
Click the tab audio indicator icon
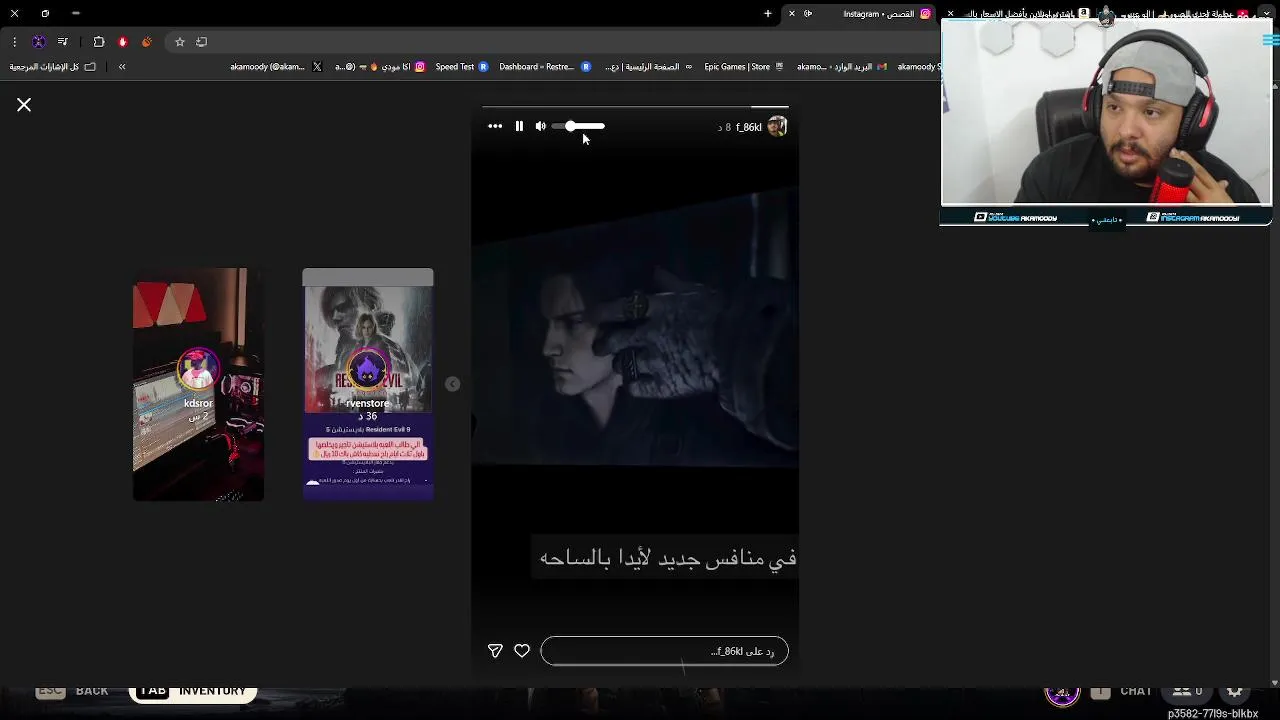tap(808, 14)
